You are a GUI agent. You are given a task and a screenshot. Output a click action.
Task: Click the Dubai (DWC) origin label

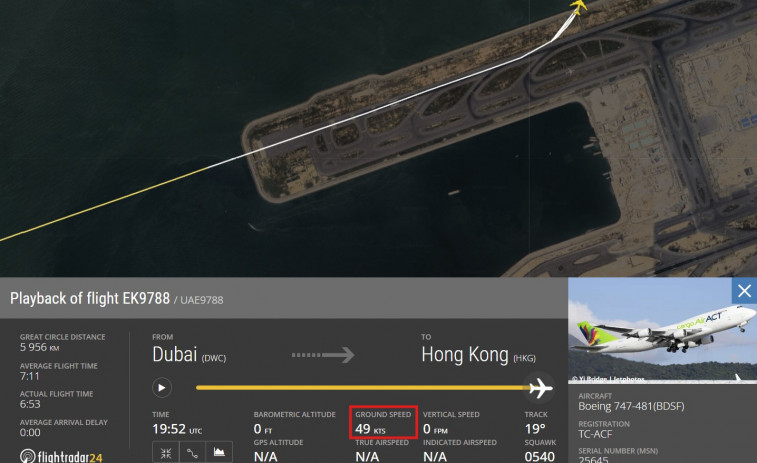click(189, 355)
